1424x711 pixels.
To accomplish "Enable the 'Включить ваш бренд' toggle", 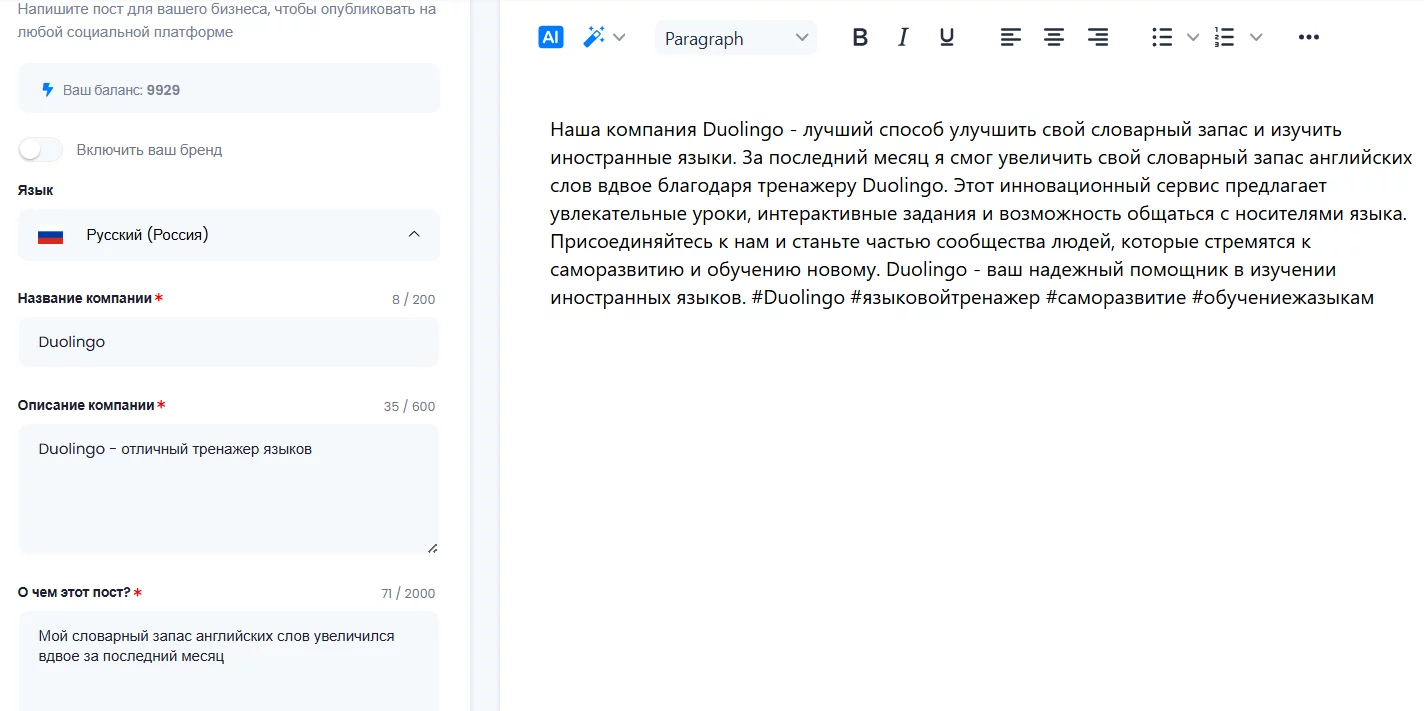I will 41,150.
